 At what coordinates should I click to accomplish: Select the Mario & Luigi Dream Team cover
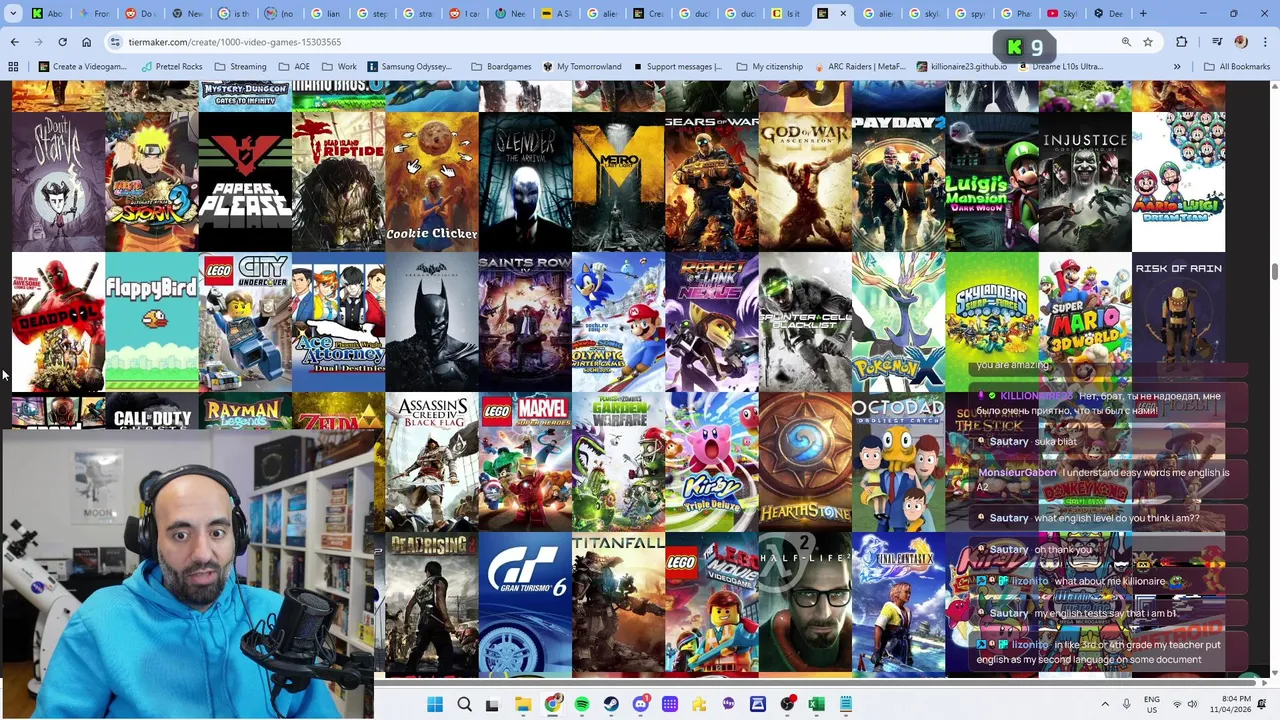[1178, 182]
